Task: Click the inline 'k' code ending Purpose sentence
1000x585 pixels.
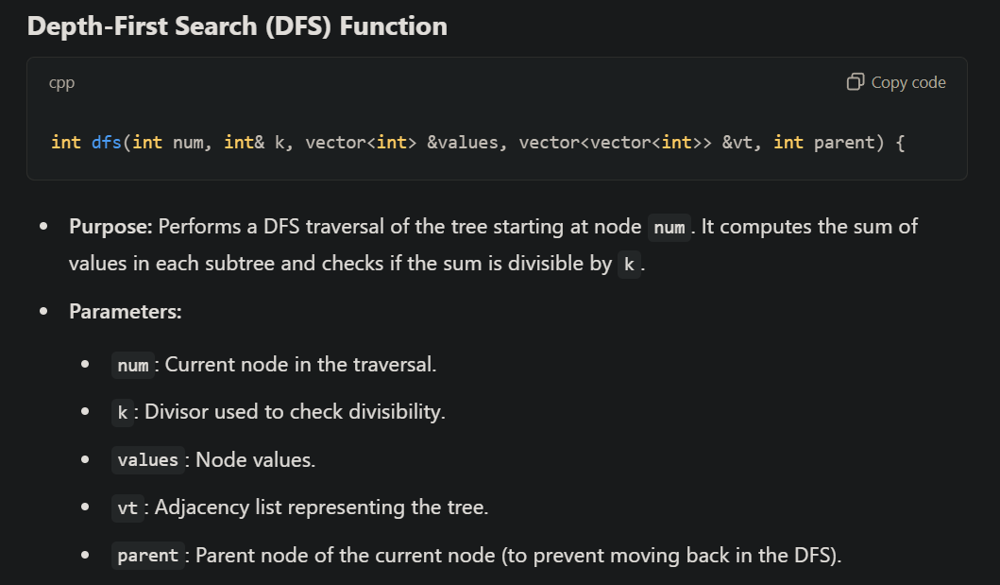Action: [x=629, y=265]
